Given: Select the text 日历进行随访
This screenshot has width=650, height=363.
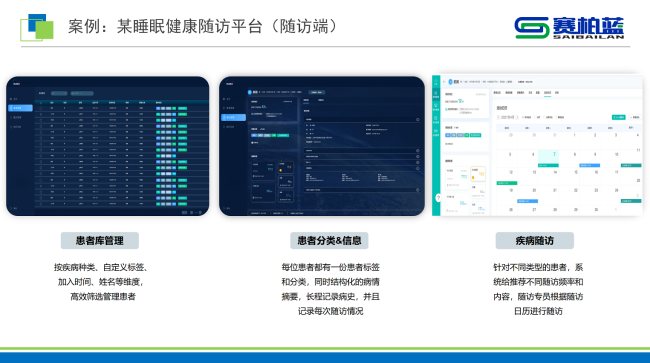Looking at the screenshot, I should click(538, 311).
